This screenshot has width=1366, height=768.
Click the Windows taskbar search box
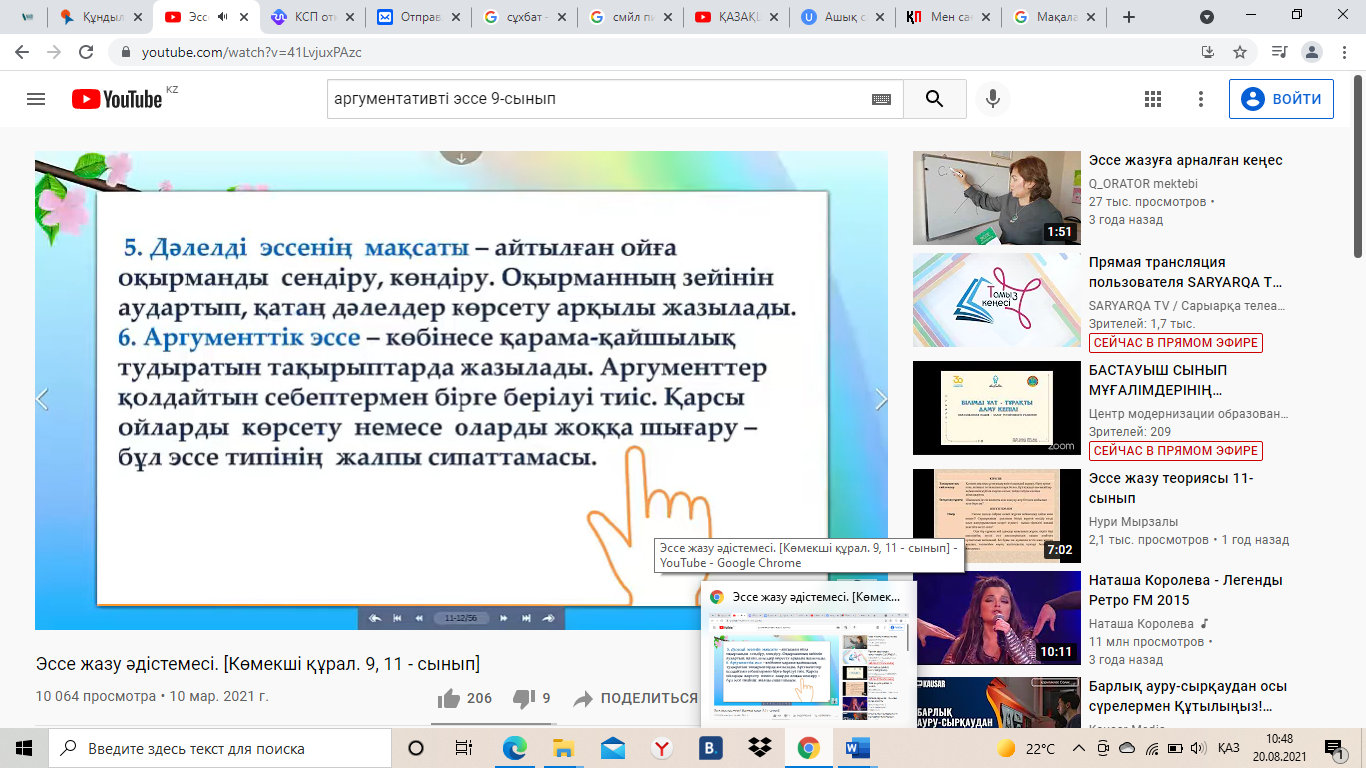coord(220,748)
